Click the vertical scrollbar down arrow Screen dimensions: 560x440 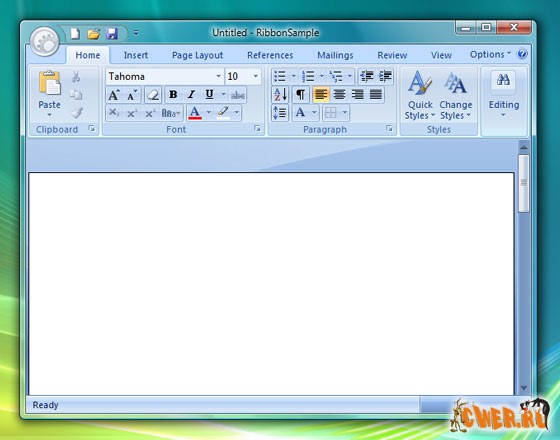(x=524, y=388)
